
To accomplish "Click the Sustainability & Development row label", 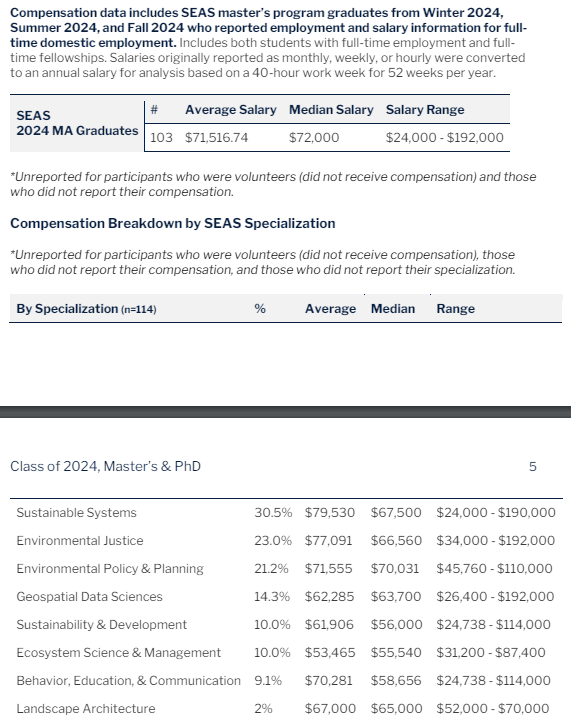I will point(101,625).
